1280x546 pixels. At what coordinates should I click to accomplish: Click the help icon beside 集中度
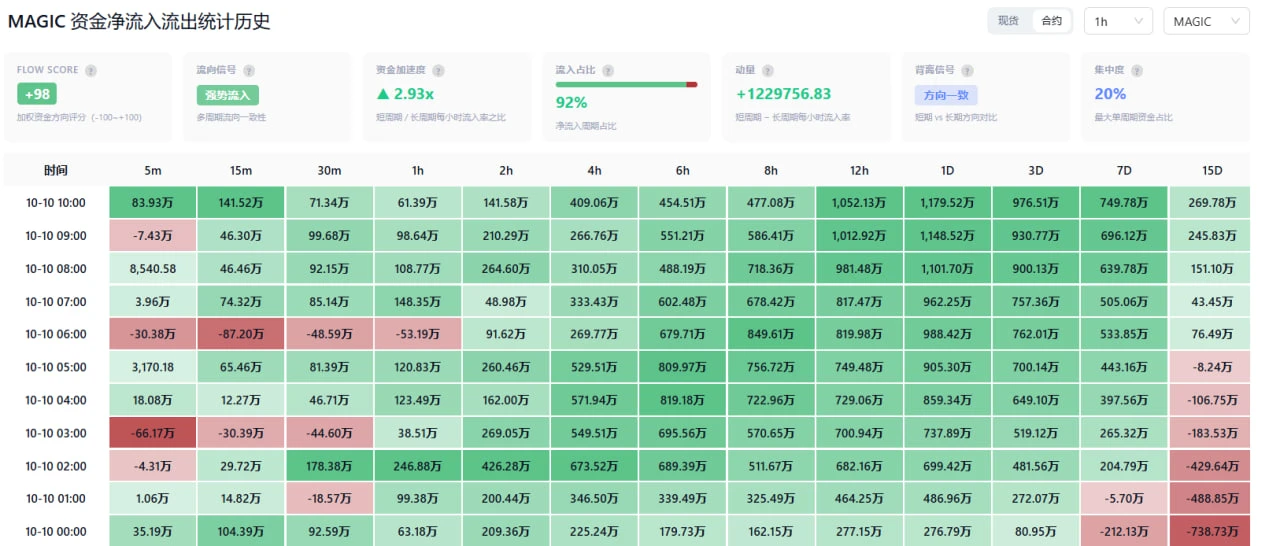point(1137,71)
